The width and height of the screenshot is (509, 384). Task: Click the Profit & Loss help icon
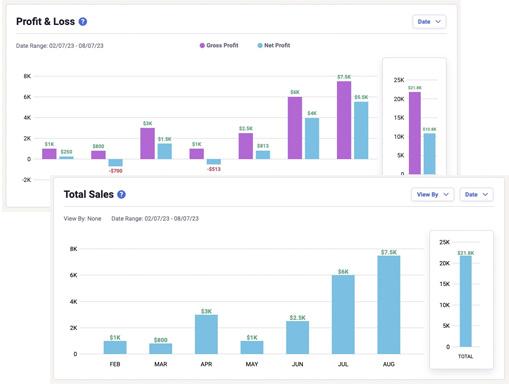(83, 22)
